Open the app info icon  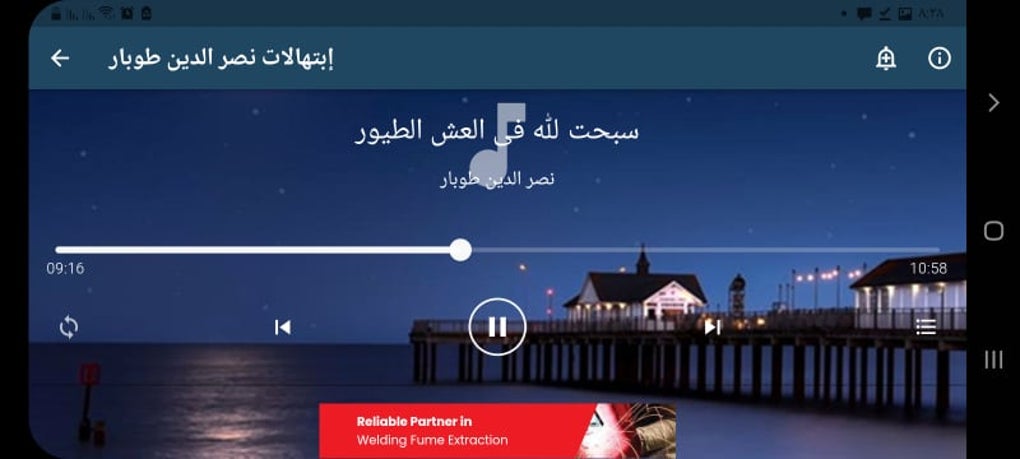pyautogui.click(x=939, y=59)
